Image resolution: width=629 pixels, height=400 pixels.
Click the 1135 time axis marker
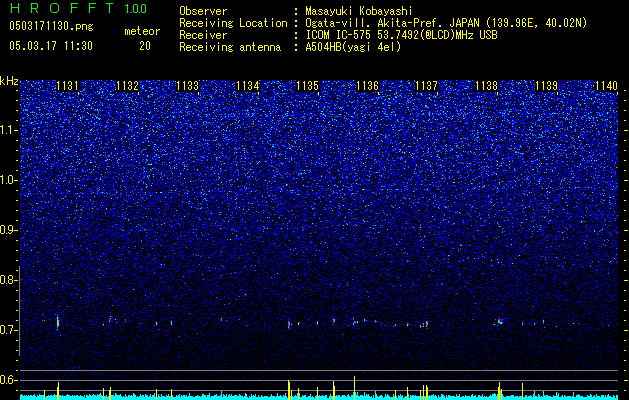click(x=307, y=86)
